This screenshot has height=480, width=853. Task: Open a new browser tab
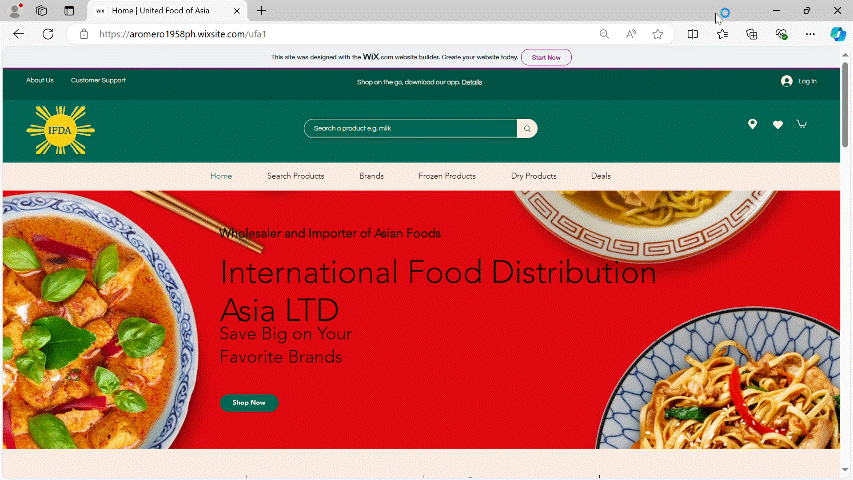tap(261, 10)
